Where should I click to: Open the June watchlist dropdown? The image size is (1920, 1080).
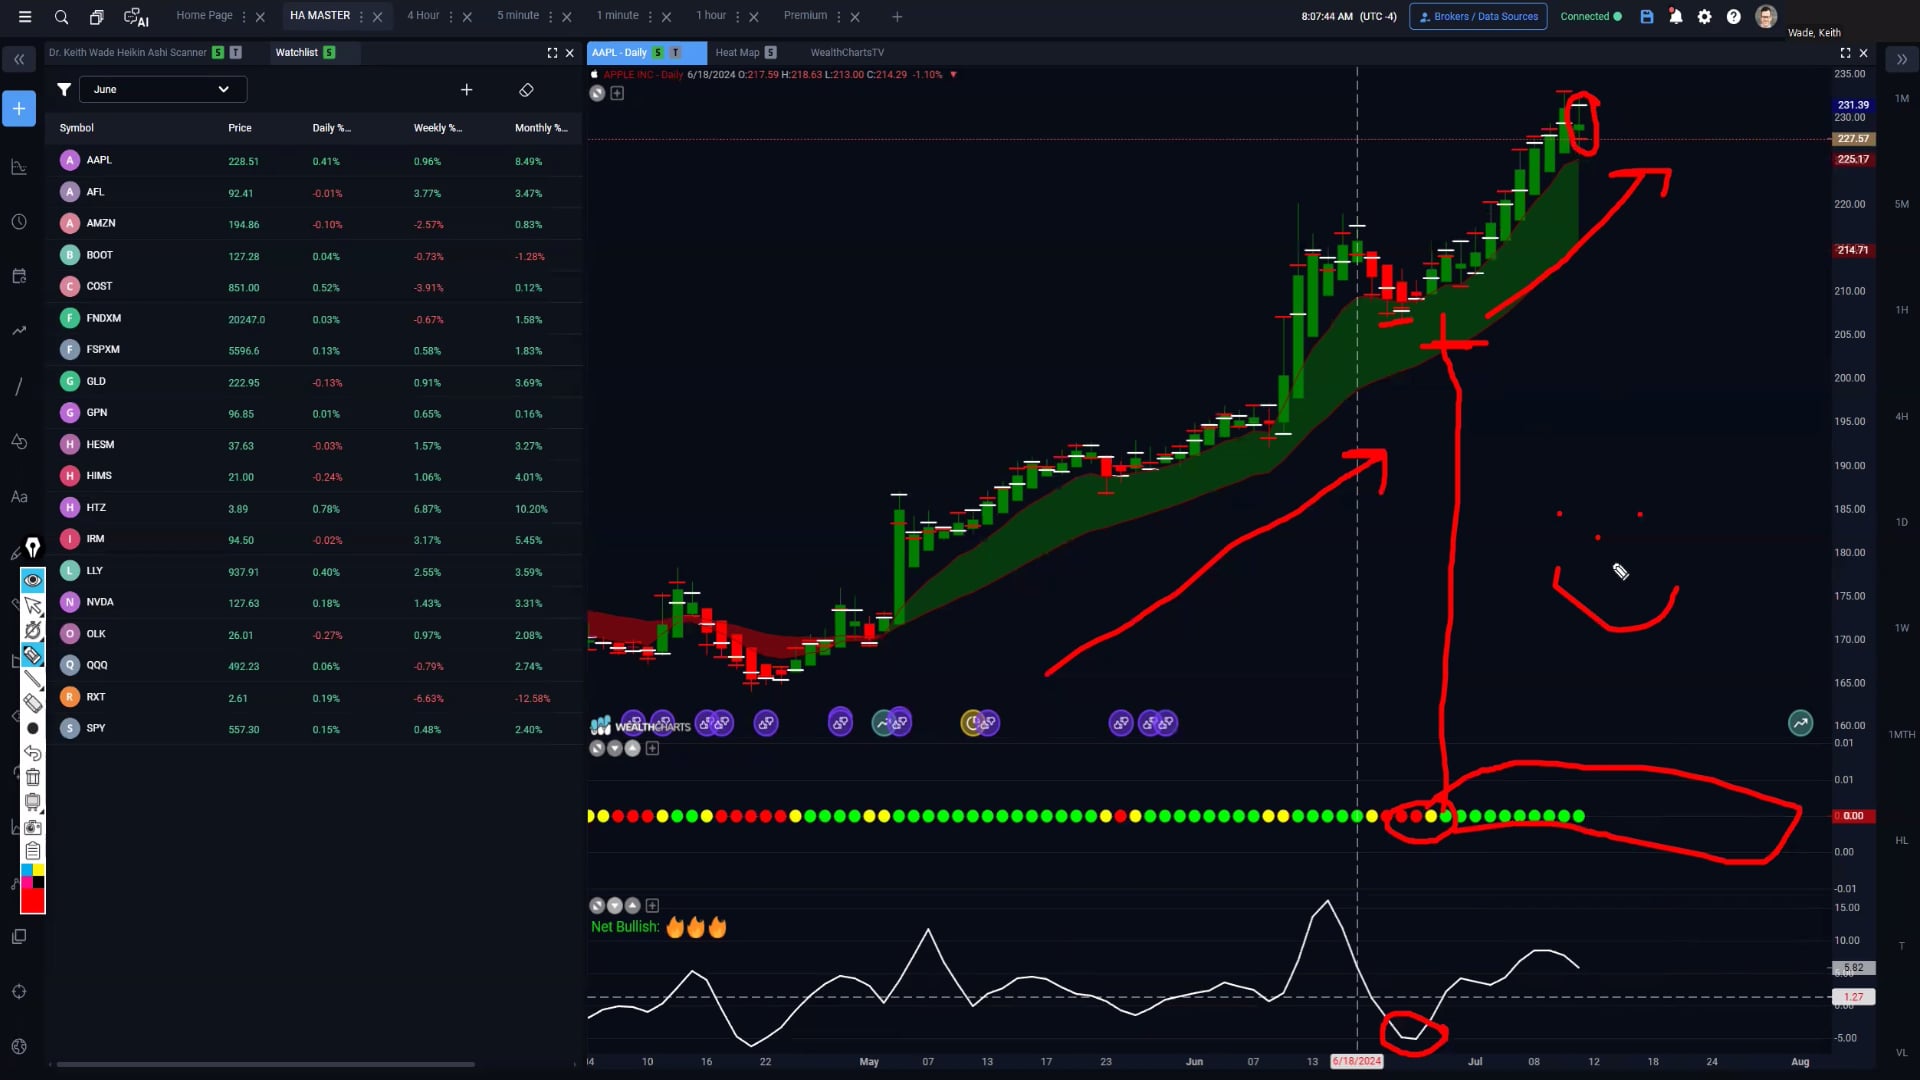[x=163, y=90]
